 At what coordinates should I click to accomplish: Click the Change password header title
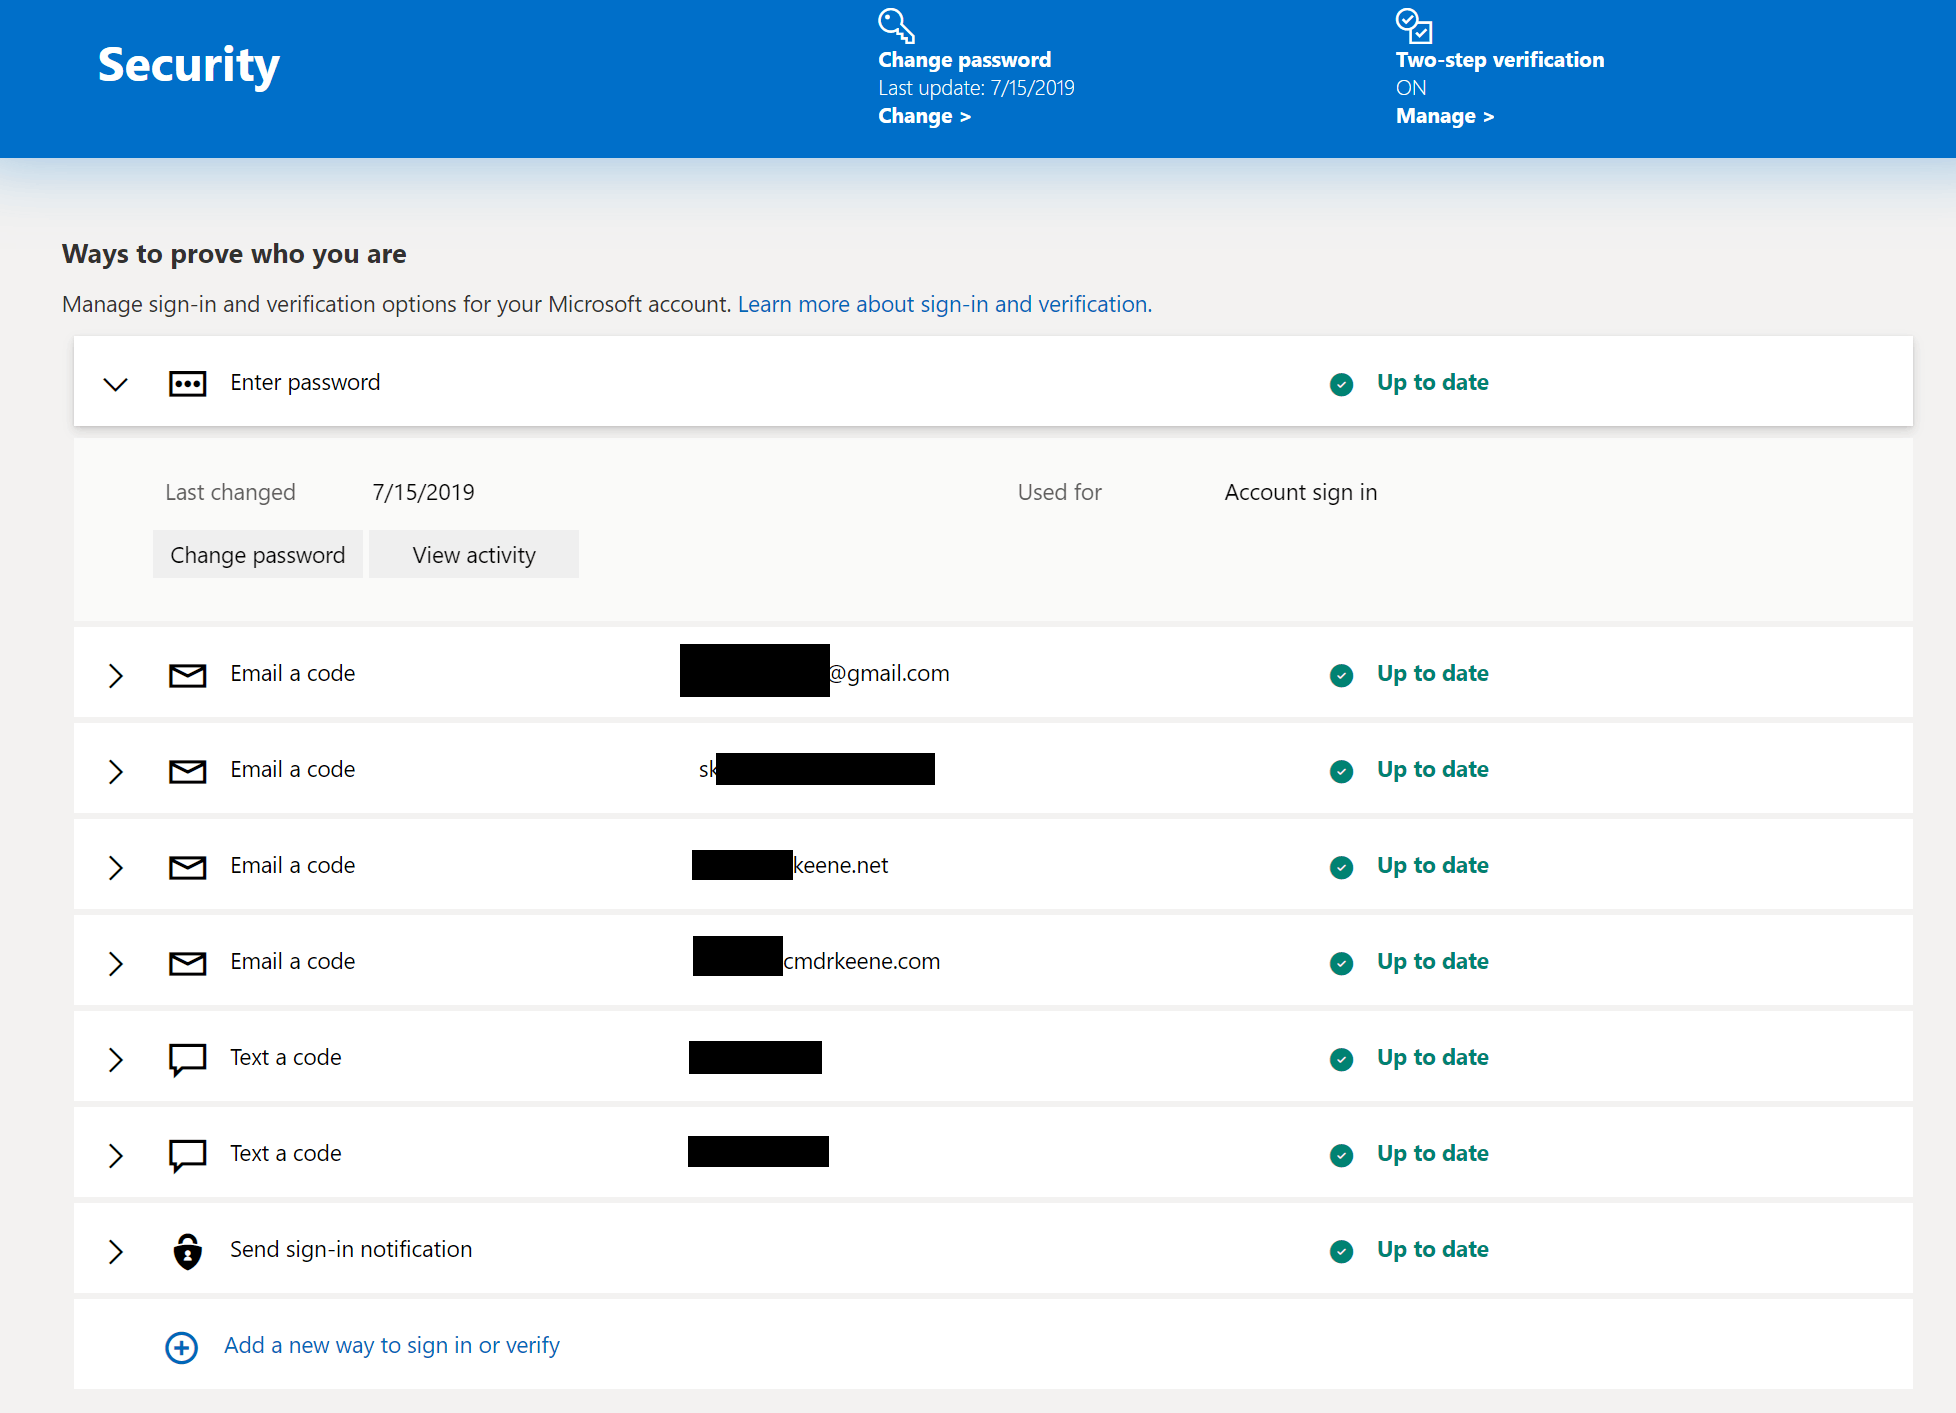pos(964,60)
